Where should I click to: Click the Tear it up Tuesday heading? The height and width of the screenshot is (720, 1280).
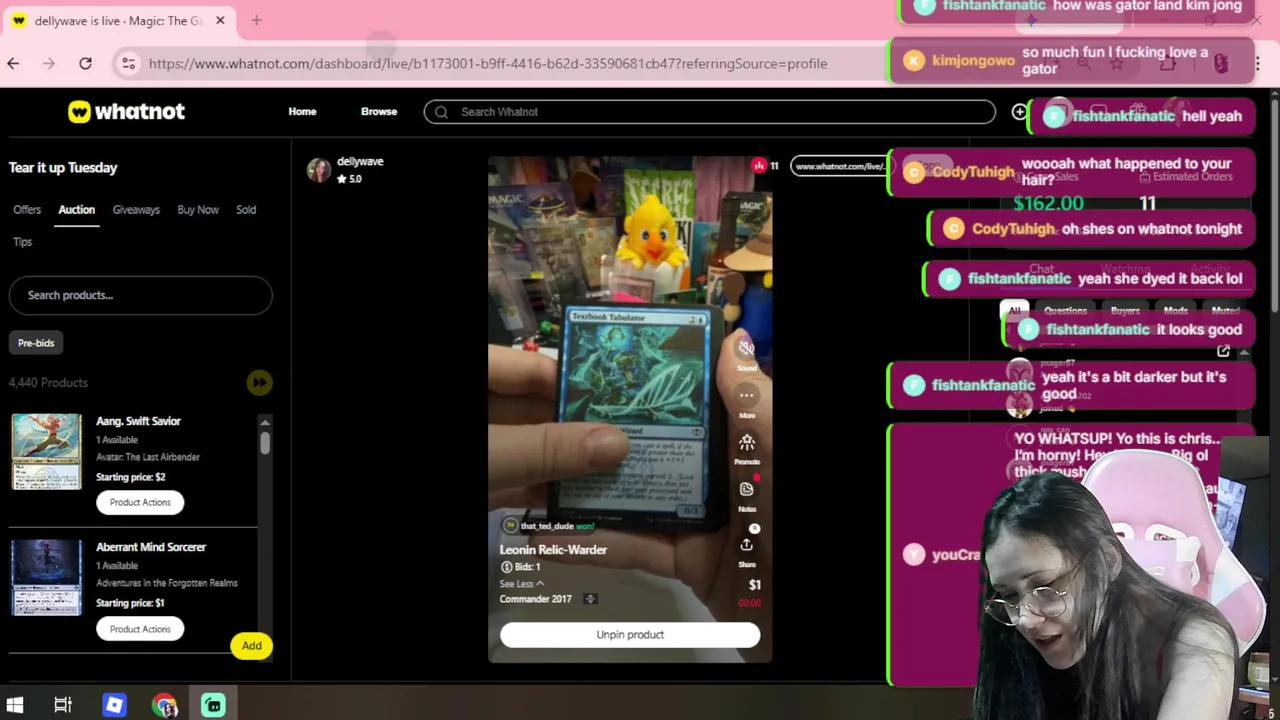[63, 168]
